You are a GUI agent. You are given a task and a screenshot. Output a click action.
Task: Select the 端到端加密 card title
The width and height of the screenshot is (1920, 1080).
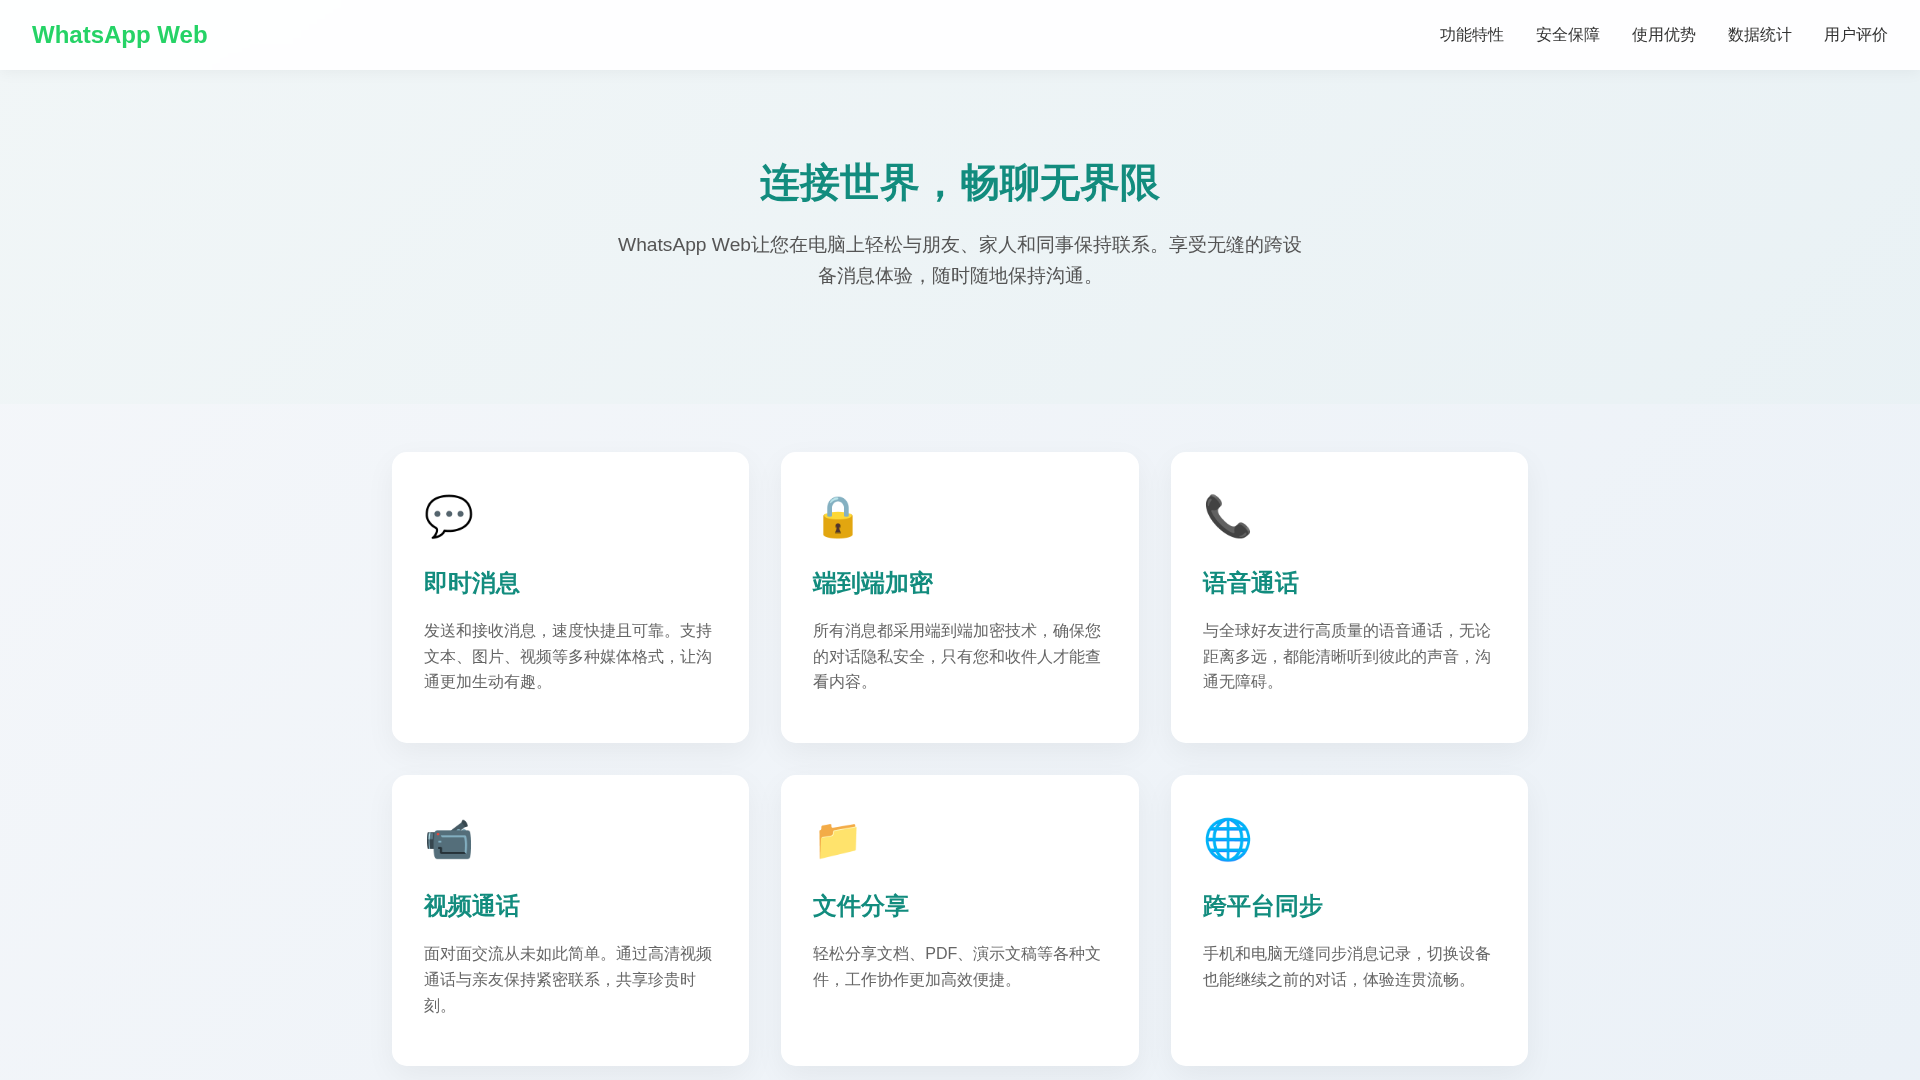coord(873,583)
